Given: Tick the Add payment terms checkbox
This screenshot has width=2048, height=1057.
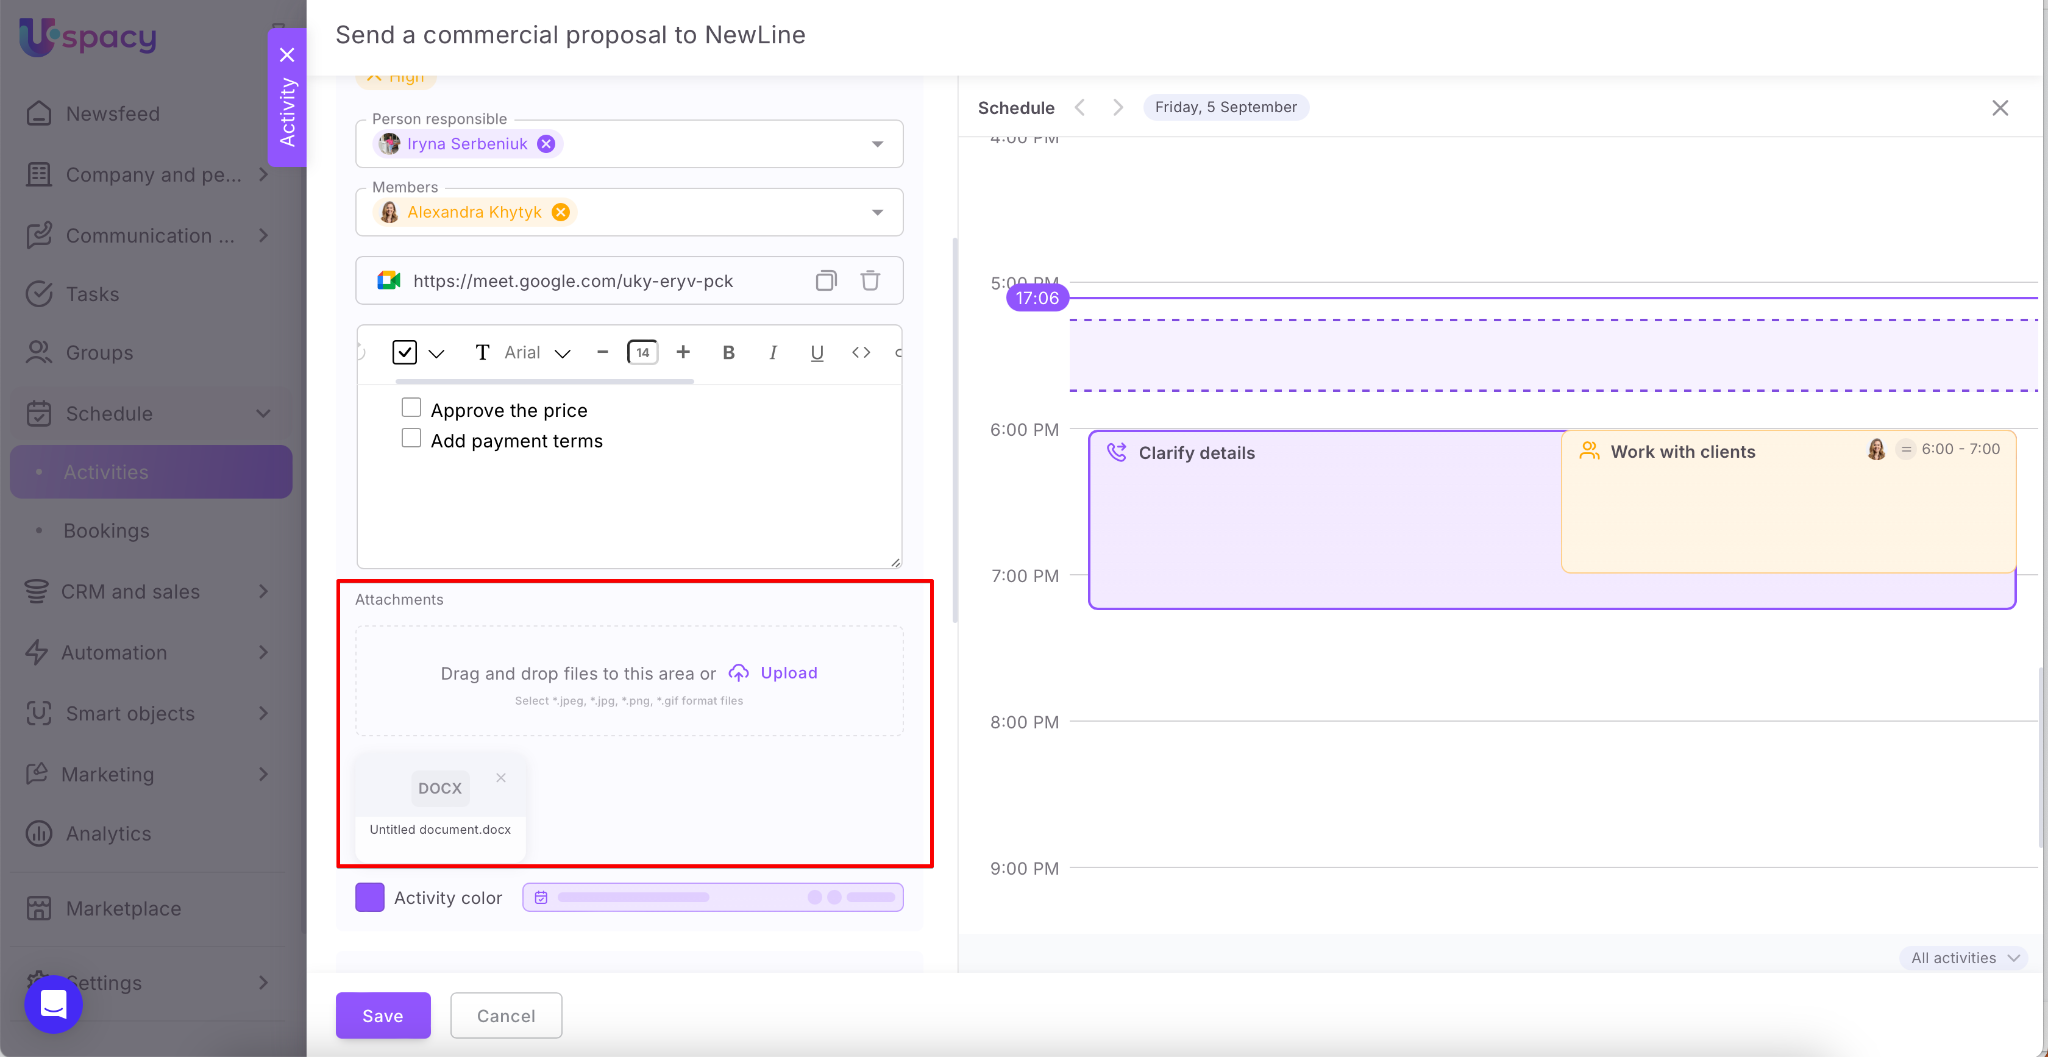Looking at the screenshot, I should pyautogui.click(x=411, y=439).
